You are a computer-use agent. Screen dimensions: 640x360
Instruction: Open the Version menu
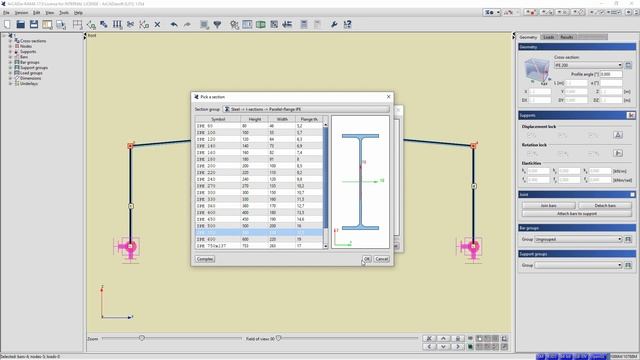21,13
